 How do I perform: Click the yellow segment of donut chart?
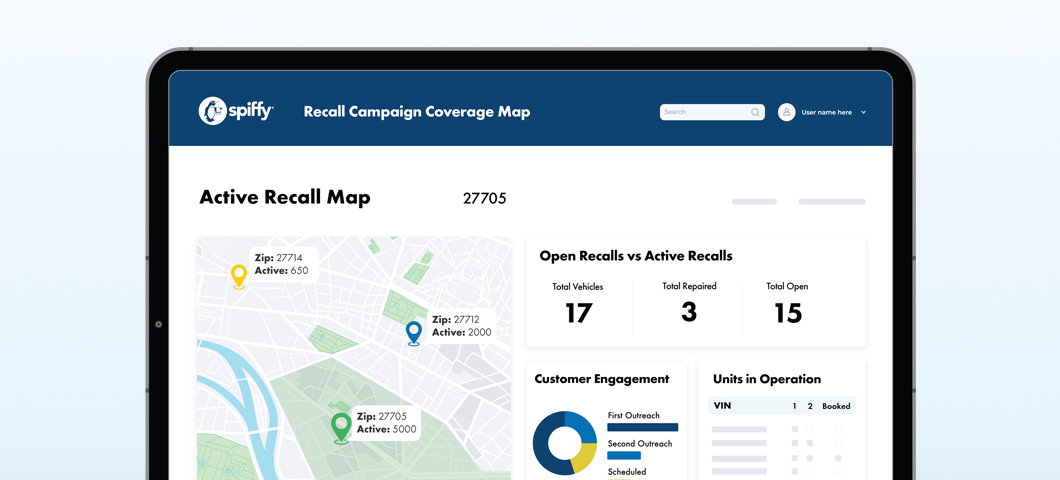585,457
